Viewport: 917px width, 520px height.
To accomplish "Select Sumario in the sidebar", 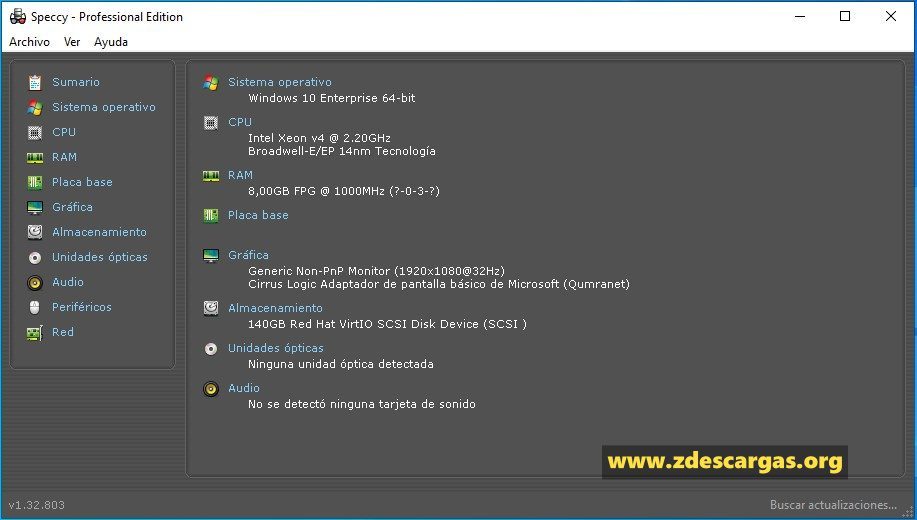I will click(x=76, y=82).
